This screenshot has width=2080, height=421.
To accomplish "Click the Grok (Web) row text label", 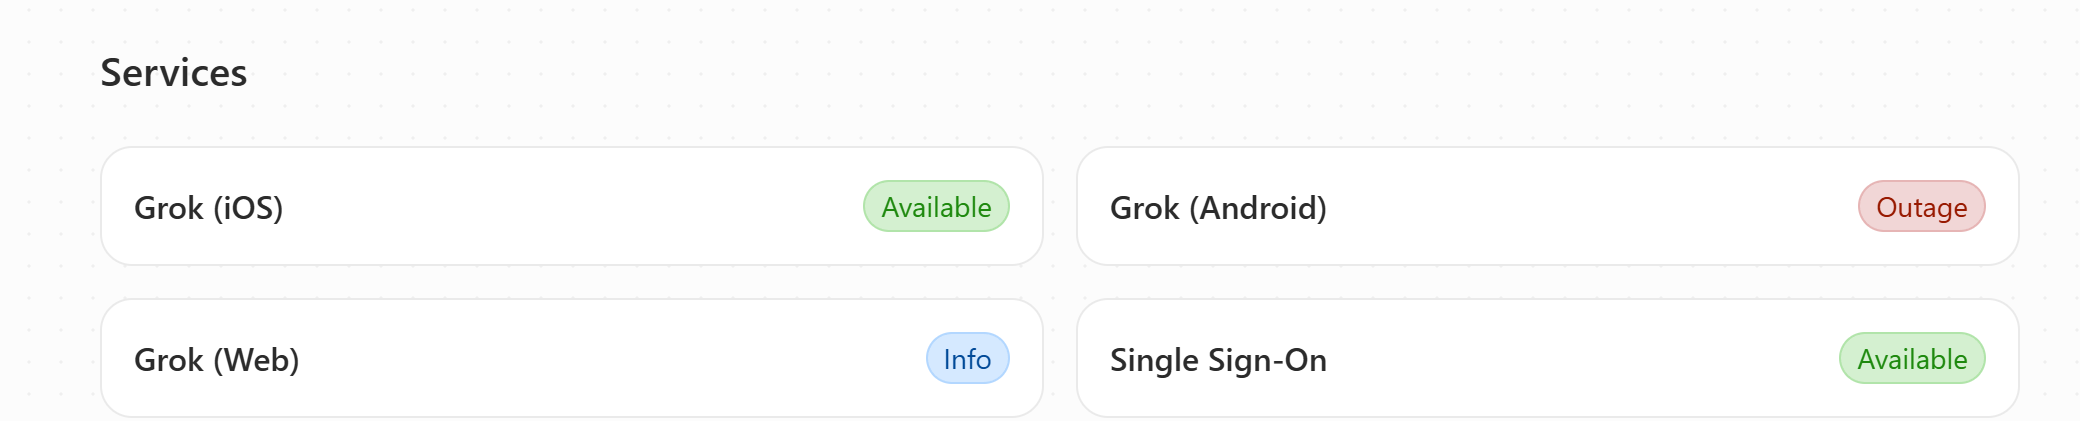I will click(x=217, y=360).
